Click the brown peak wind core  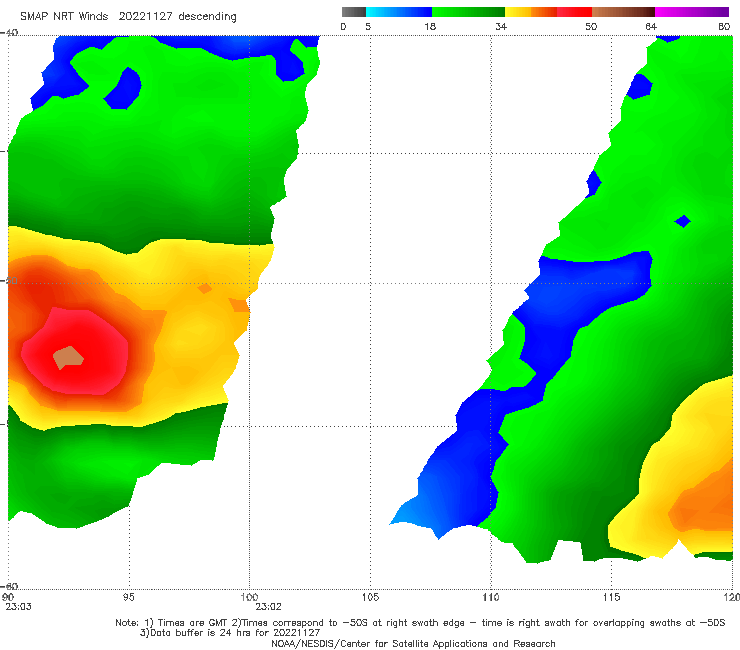click(68, 357)
